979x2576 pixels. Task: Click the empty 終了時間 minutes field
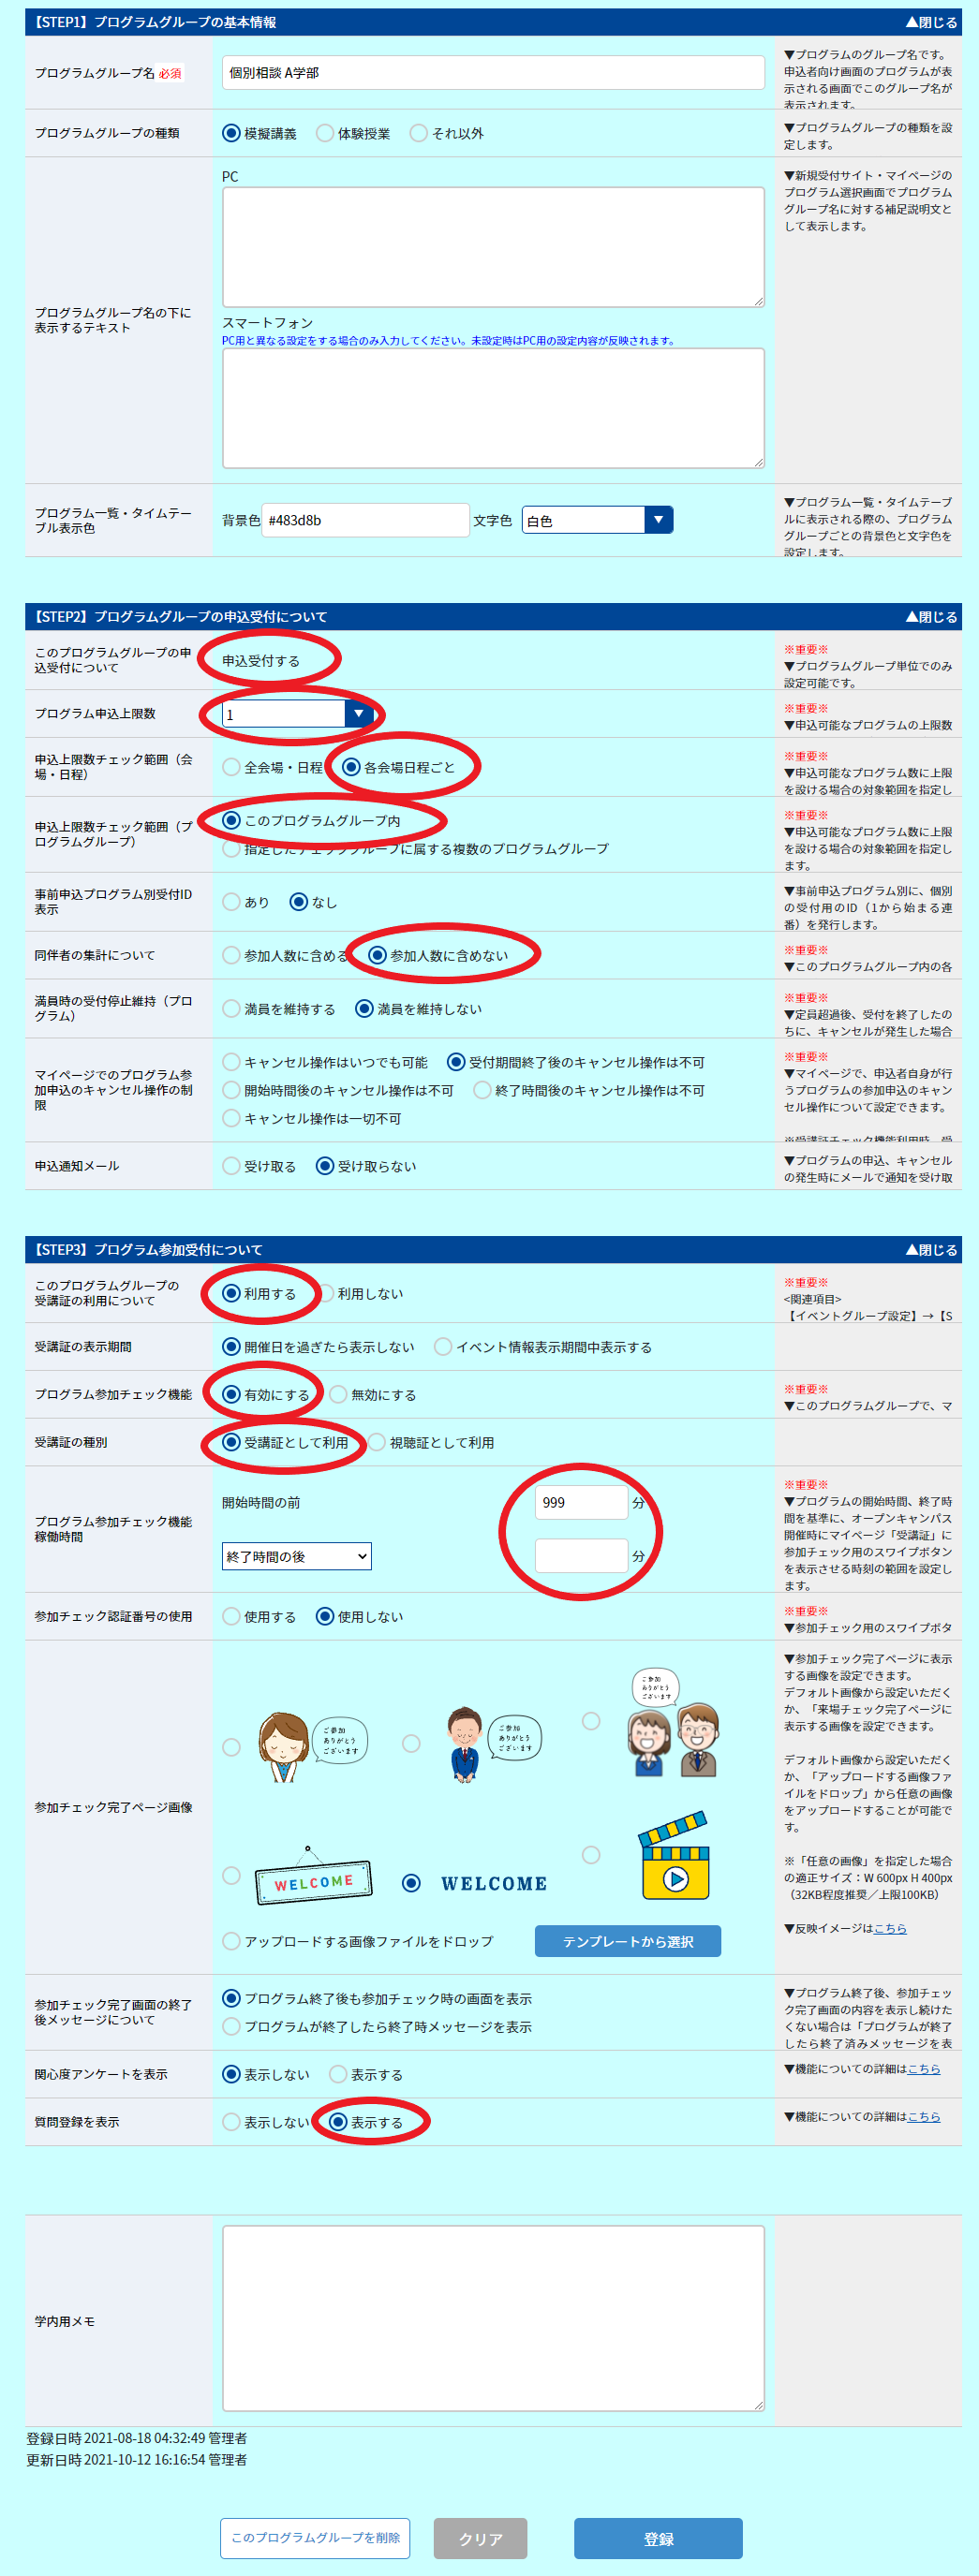(581, 1556)
